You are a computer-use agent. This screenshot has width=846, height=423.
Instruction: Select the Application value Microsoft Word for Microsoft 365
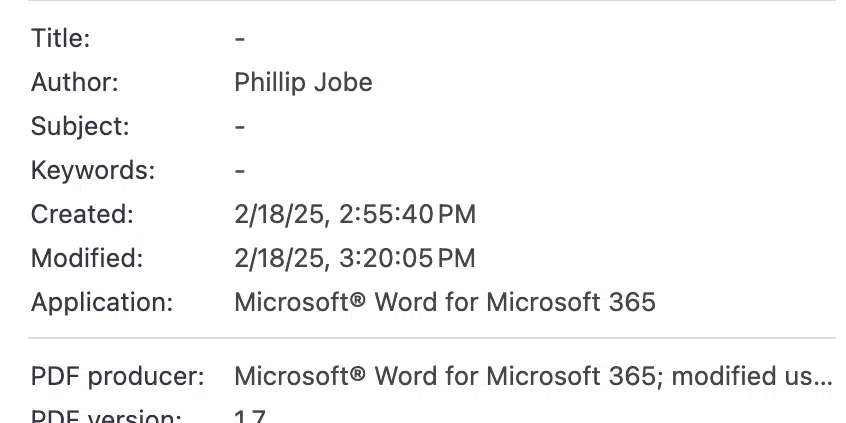[445, 302]
